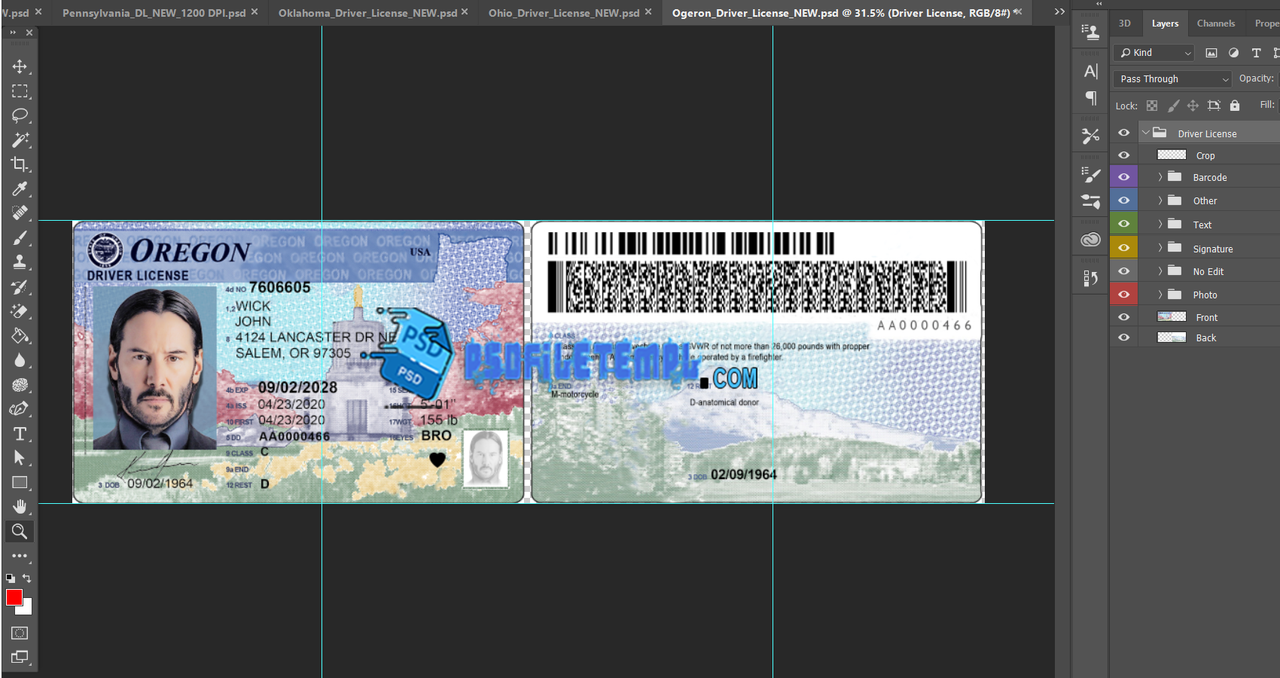Hide the Crop layer

tap(1124, 155)
